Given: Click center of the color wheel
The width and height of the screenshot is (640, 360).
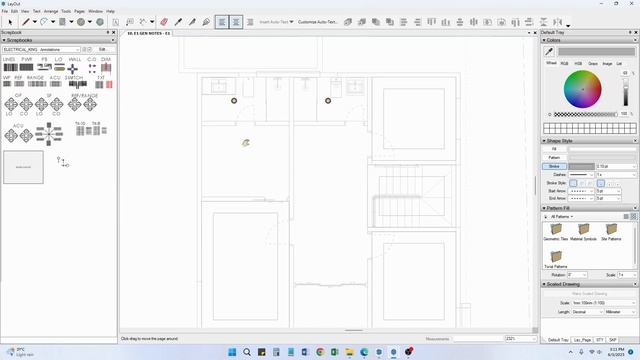Looking at the screenshot, I should (x=582, y=89).
